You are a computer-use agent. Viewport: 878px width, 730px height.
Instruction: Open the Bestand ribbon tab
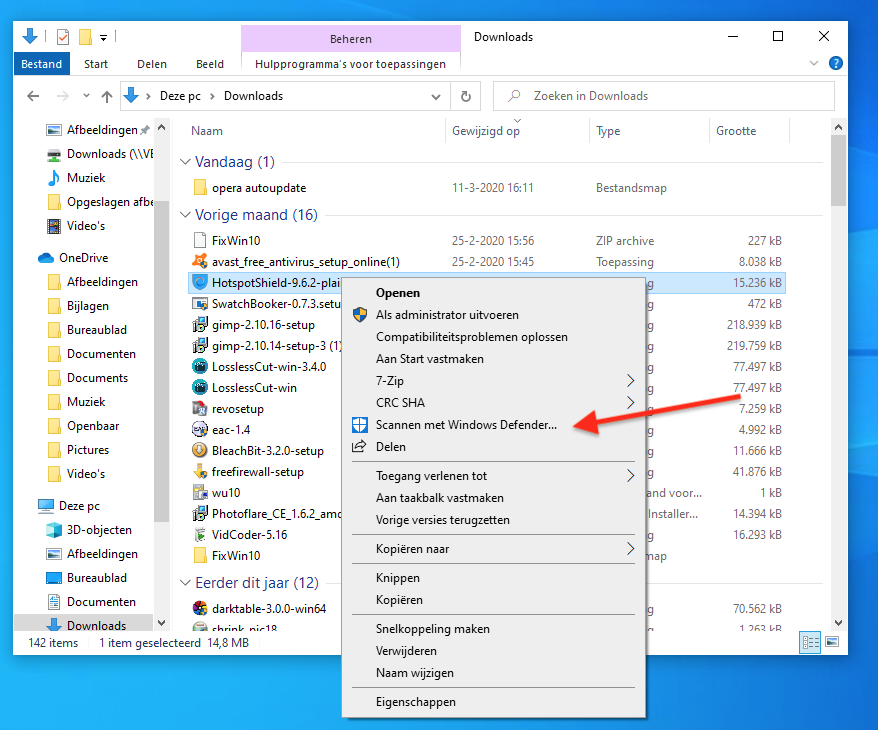point(42,64)
